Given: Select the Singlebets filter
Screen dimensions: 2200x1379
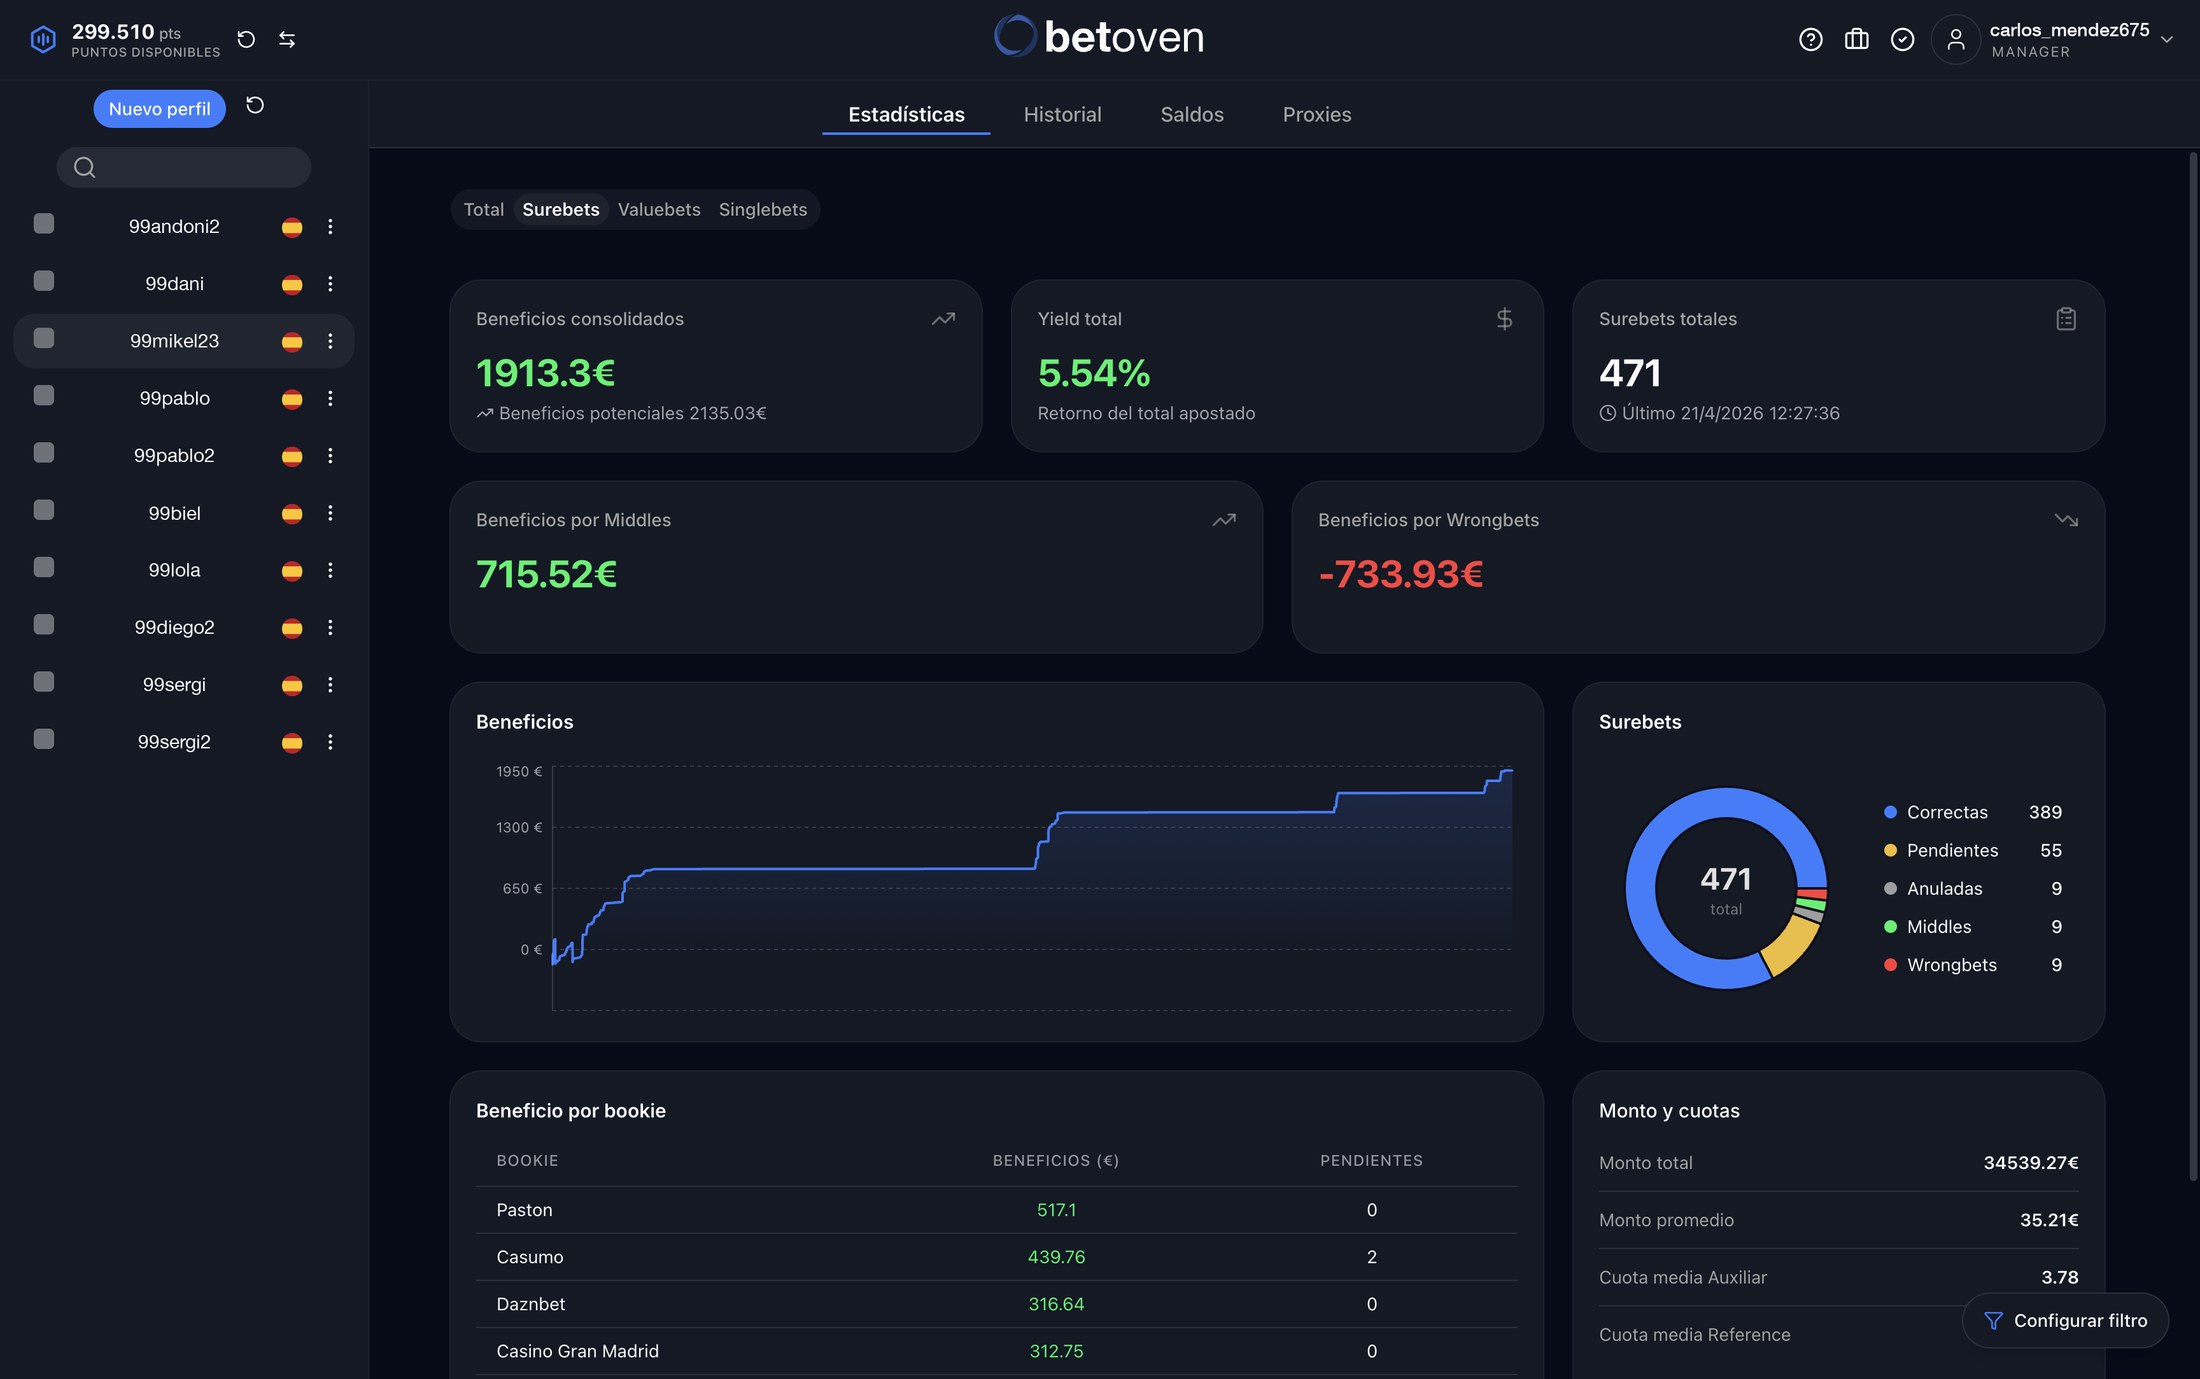Looking at the screenshot, I should click(763, 209).
